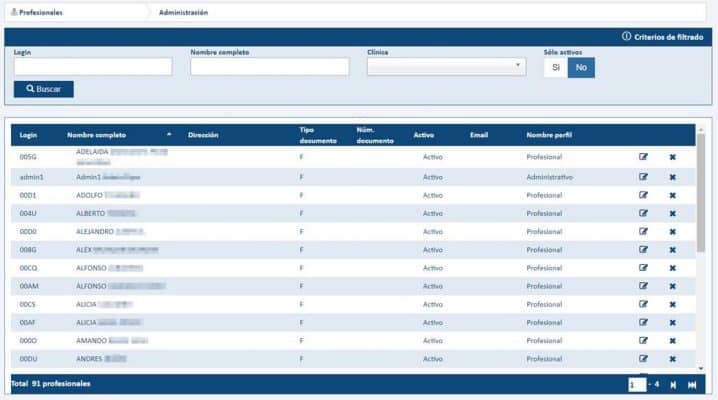Image resolution: width=718 pixels, height=400 pixels.
Task: Remove the ALBERTO row with X icon
Action: 672,213
